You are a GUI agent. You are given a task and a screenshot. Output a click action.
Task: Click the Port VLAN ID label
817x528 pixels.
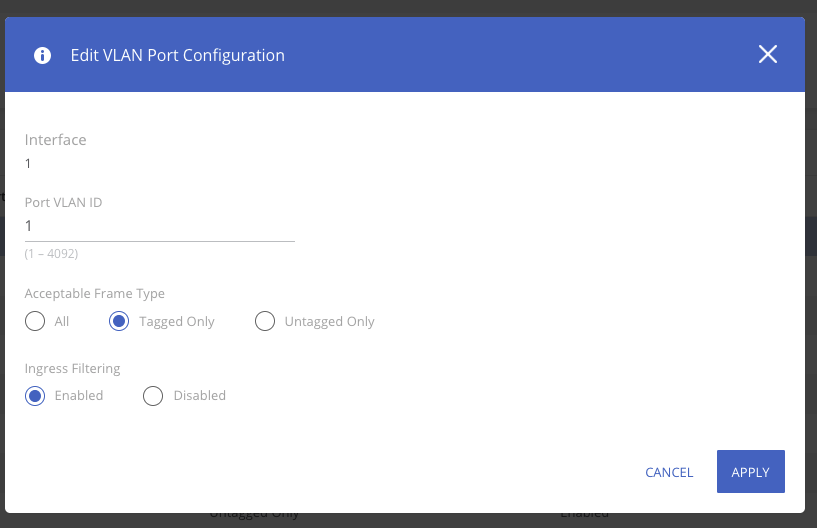[64, 202]
